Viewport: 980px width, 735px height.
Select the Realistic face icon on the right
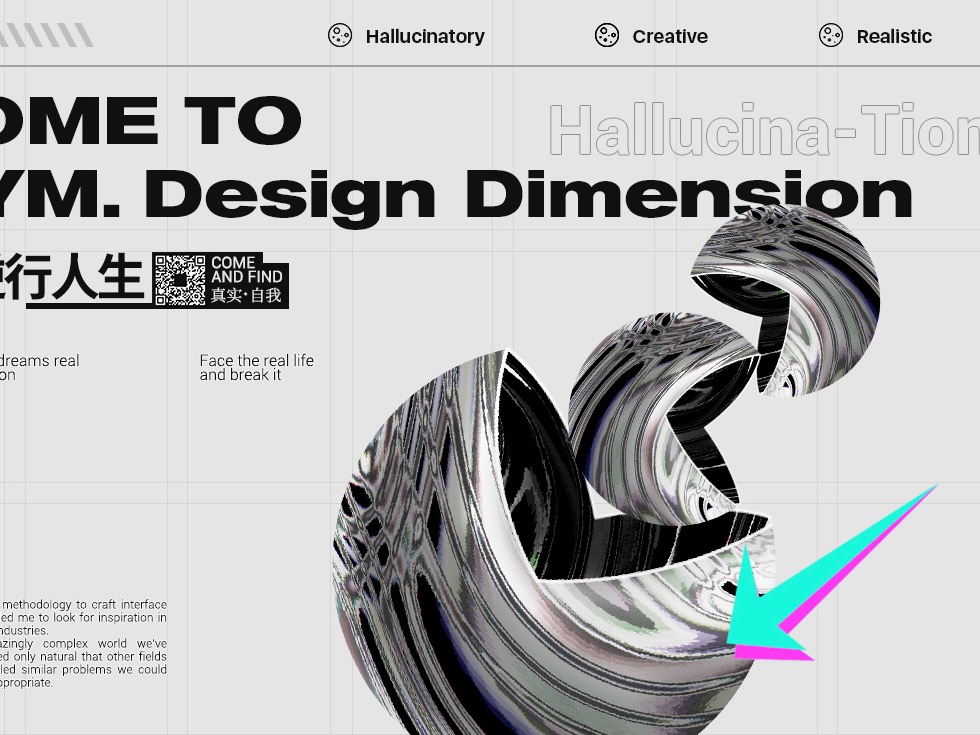(830, 35)
